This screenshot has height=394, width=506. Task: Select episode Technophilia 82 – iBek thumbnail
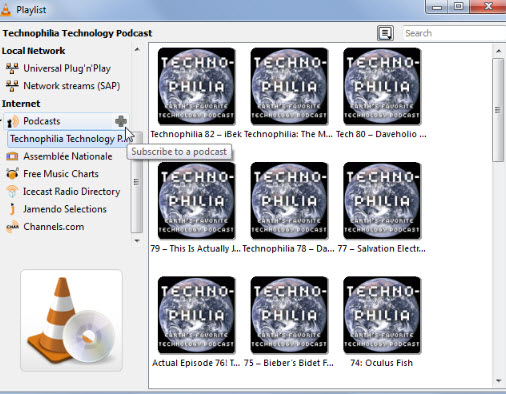(x=196, y=86)
